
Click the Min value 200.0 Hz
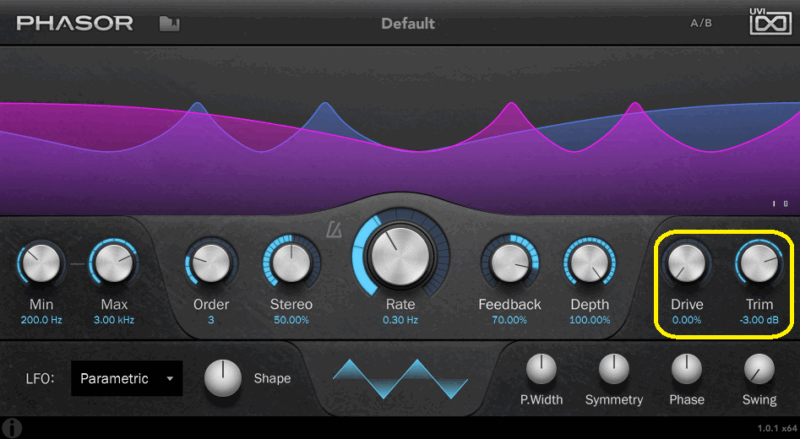pos(41,320)
